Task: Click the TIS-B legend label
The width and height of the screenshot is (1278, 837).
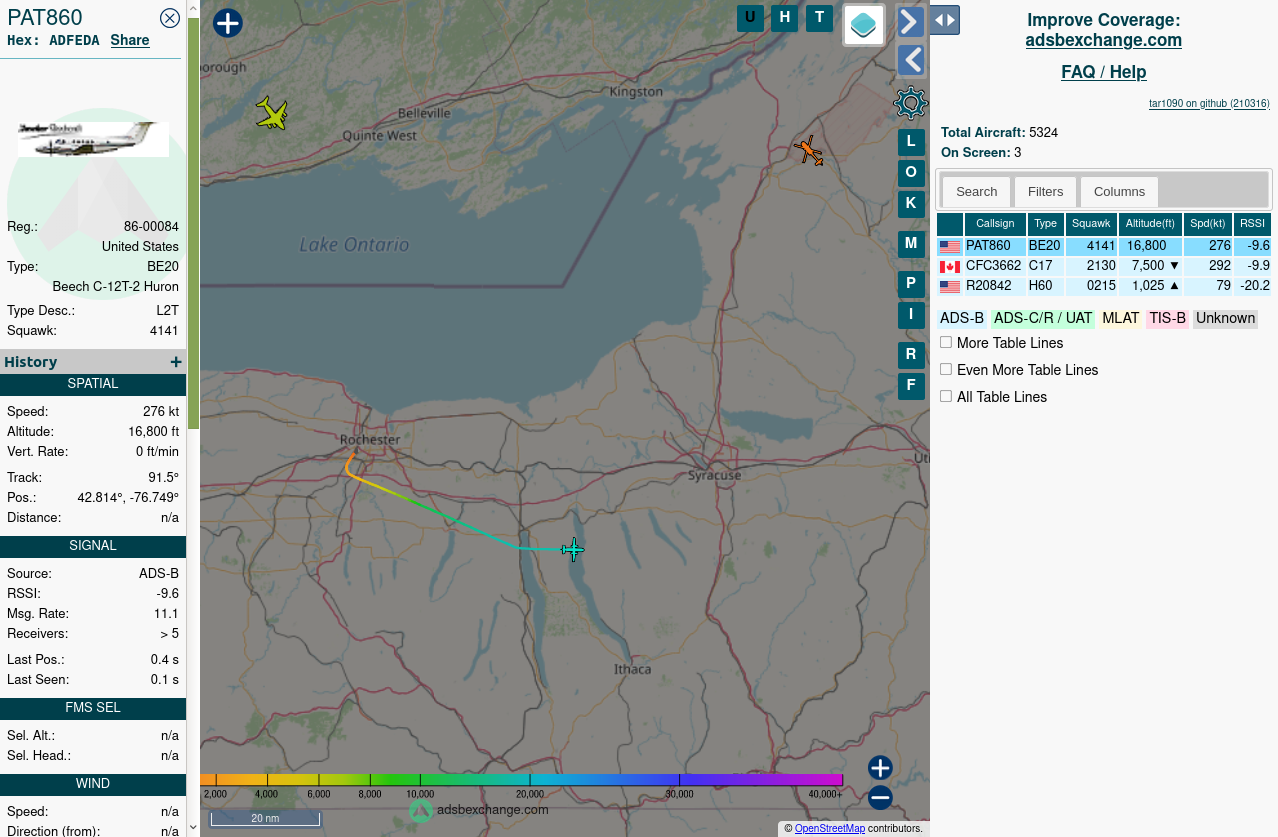Action: tap(1167, 319)
